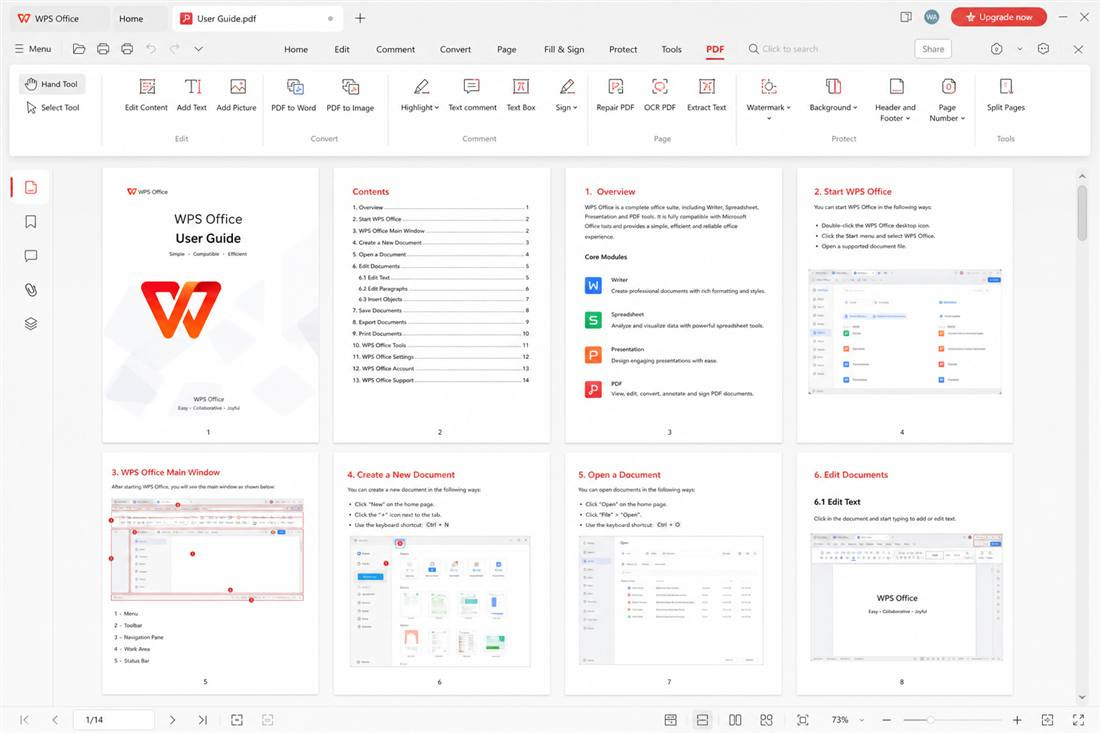Select the Open a Document page thumbnail
This screenshot has height=733, width=1100.
[673, 573]
